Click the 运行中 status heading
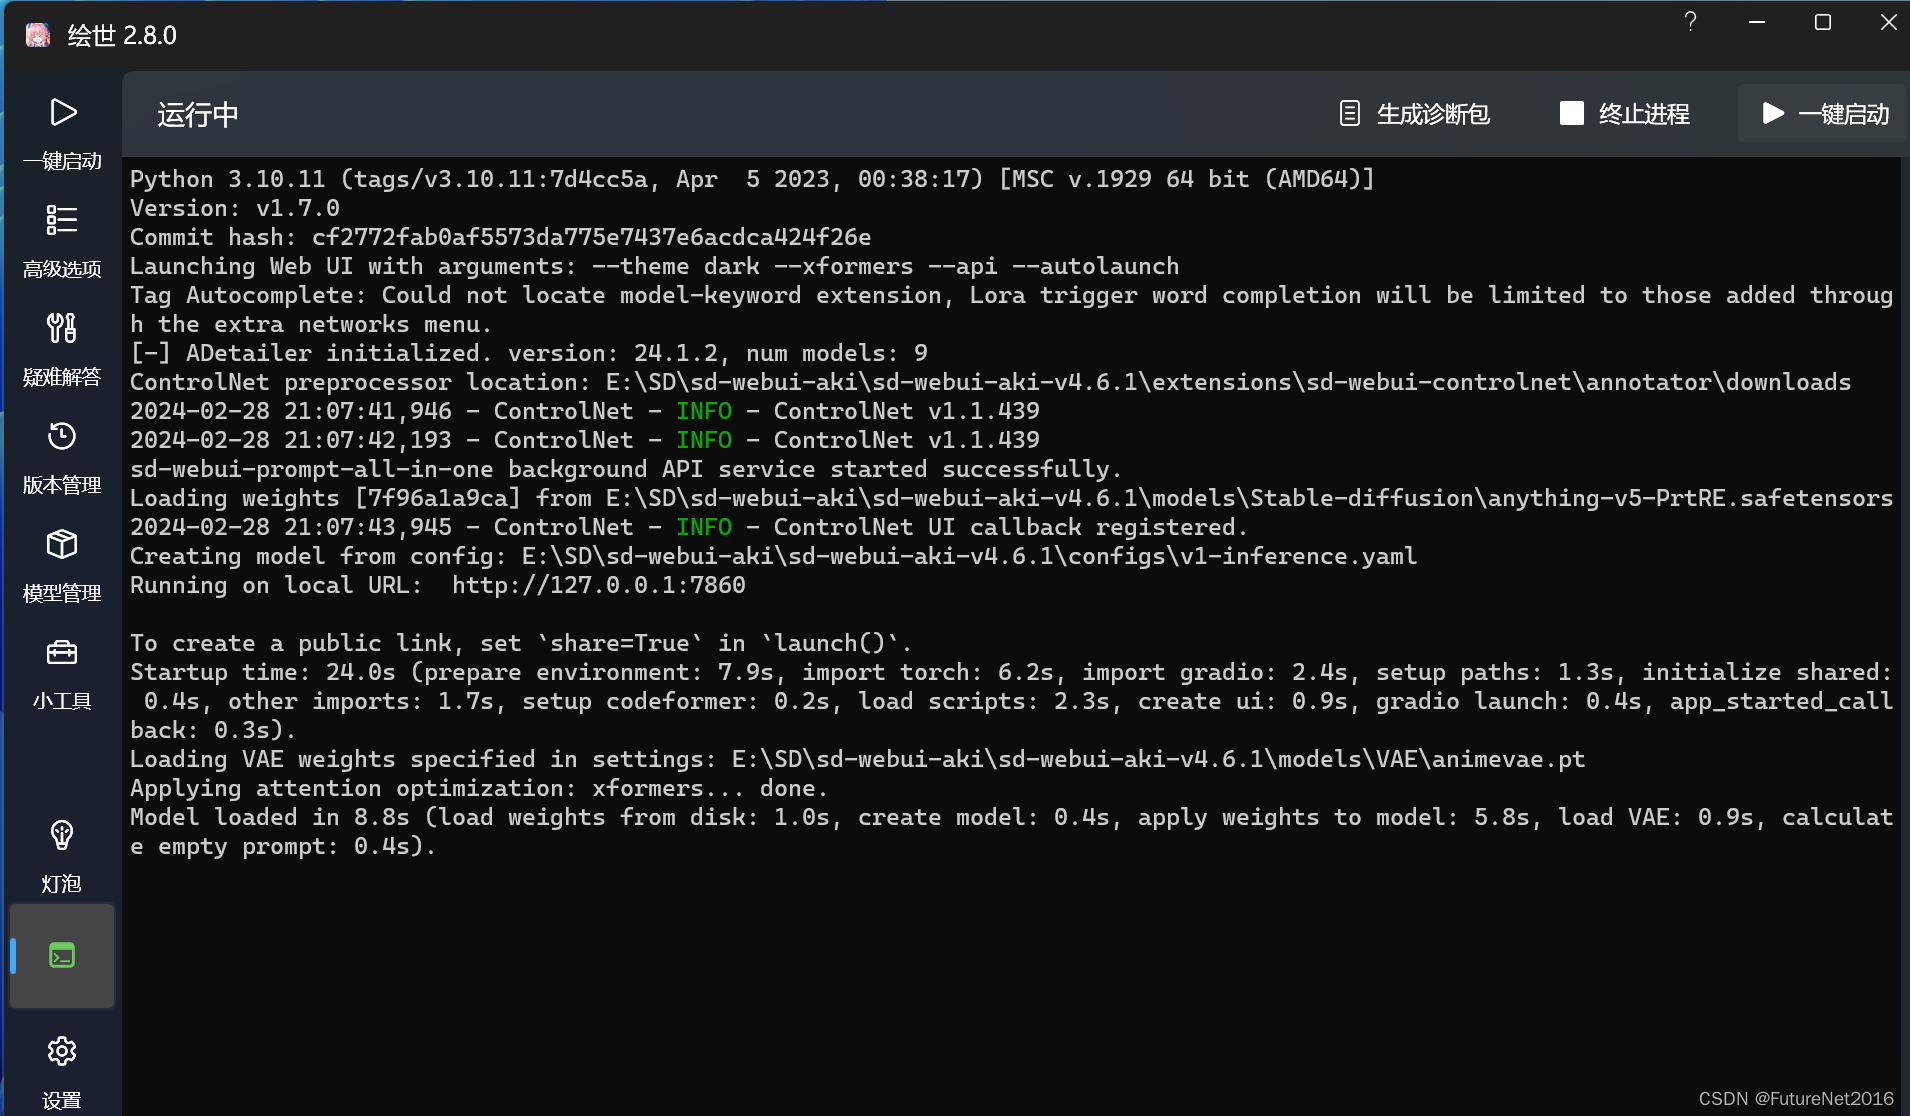 [x=198, y=115]
